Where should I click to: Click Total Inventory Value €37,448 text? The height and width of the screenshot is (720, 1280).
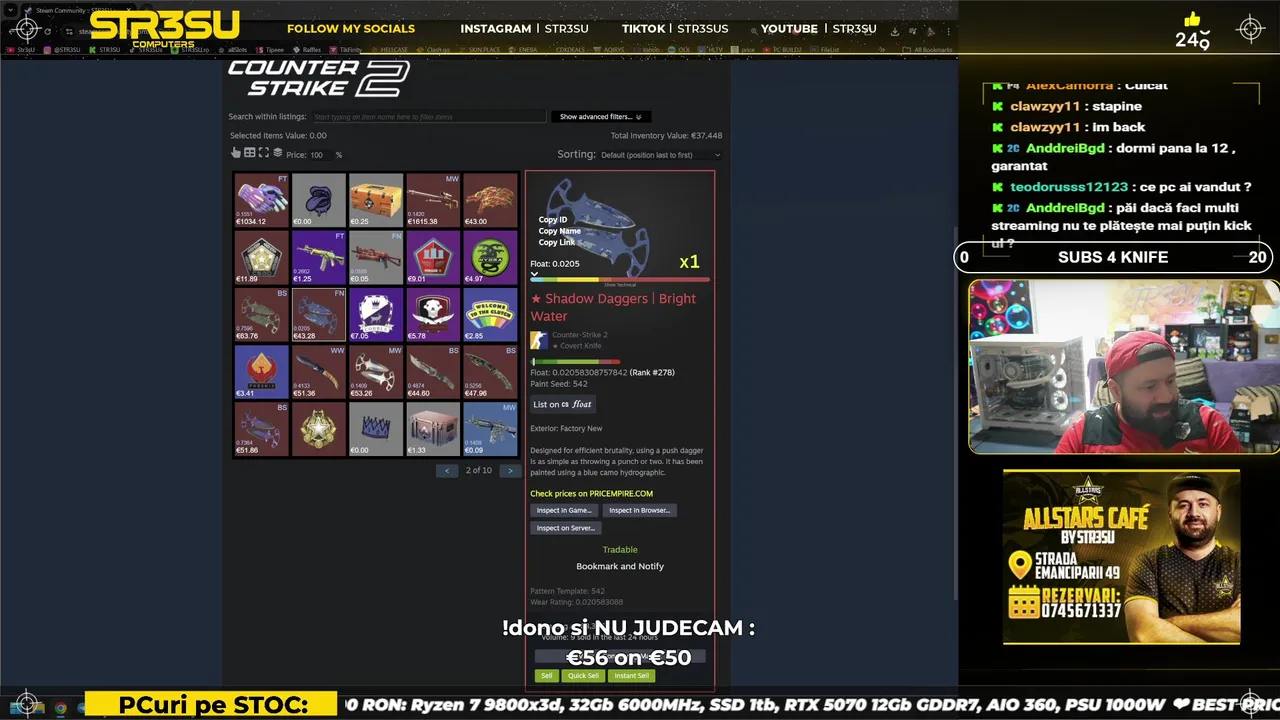(x=666, y=136)
